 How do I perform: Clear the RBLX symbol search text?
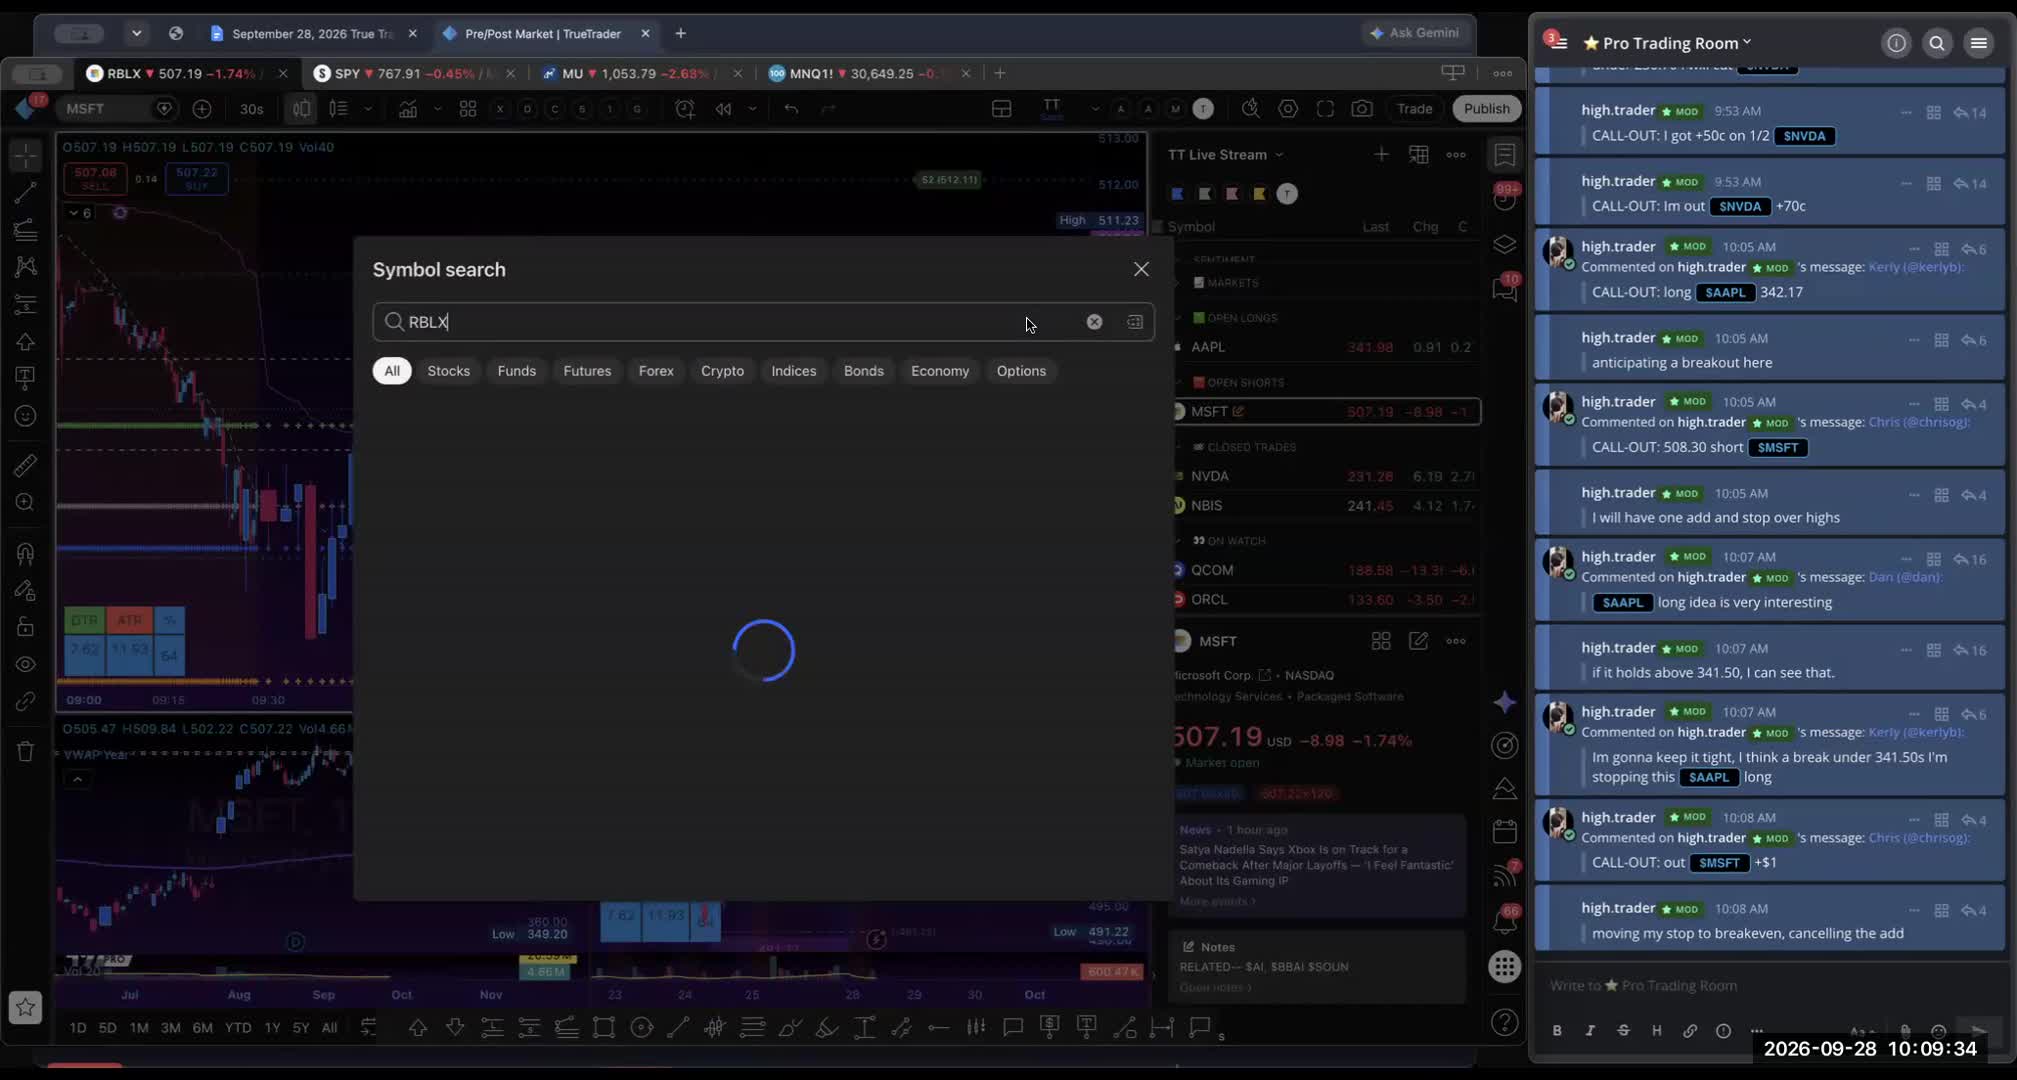tap(1094, 322)
